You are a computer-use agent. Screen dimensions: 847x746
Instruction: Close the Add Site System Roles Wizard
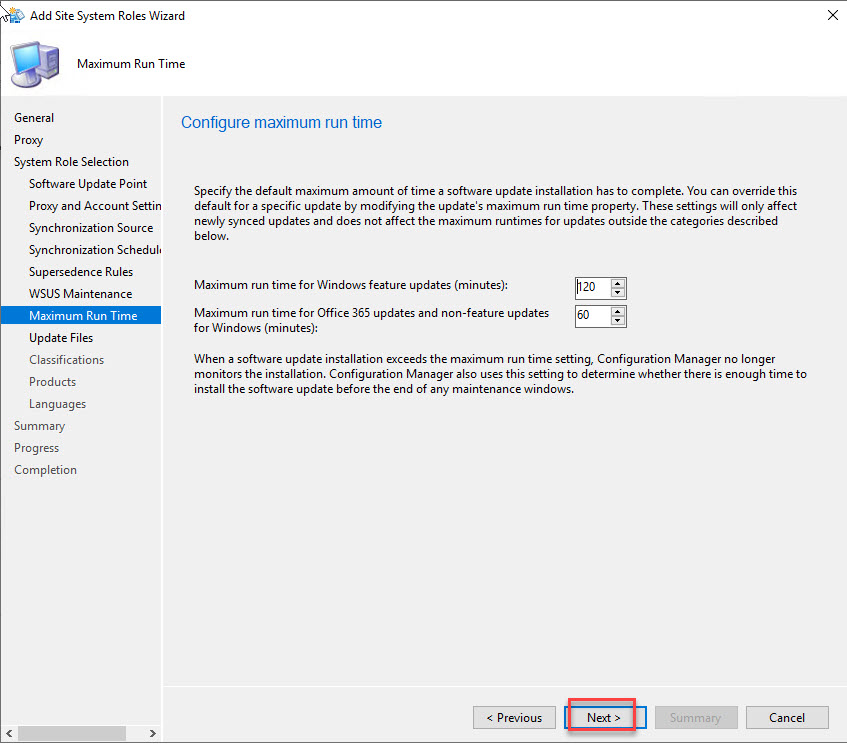pos(833,16)
